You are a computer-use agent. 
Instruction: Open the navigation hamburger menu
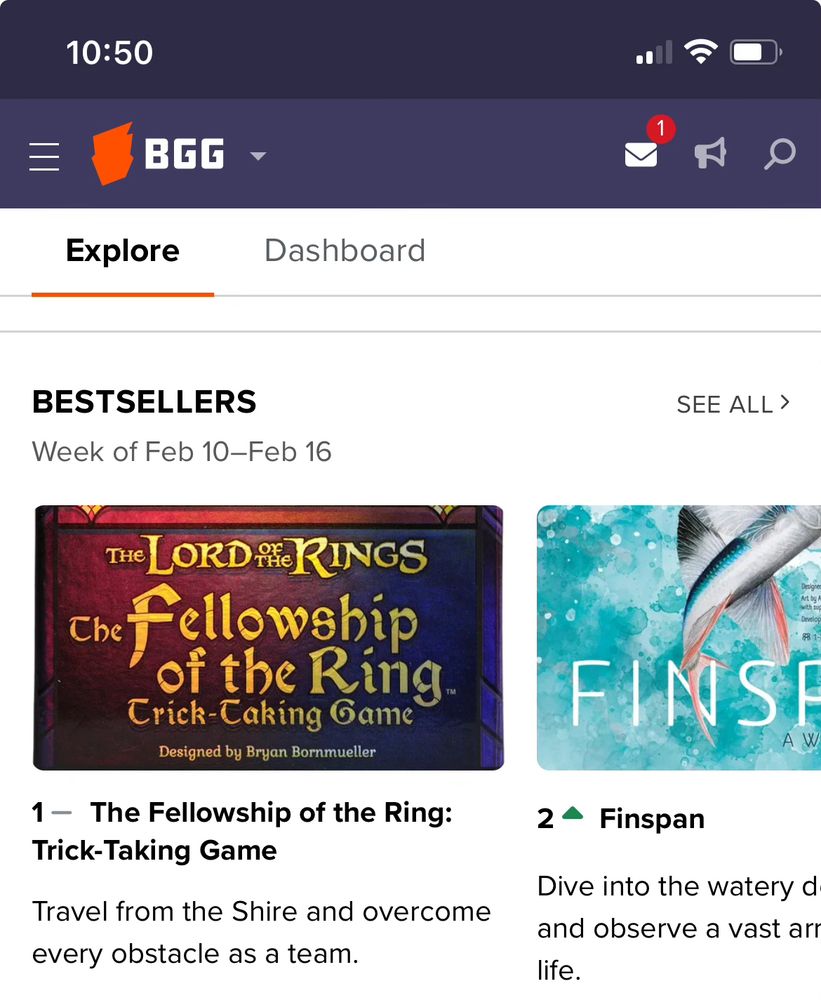pos(44,155)
